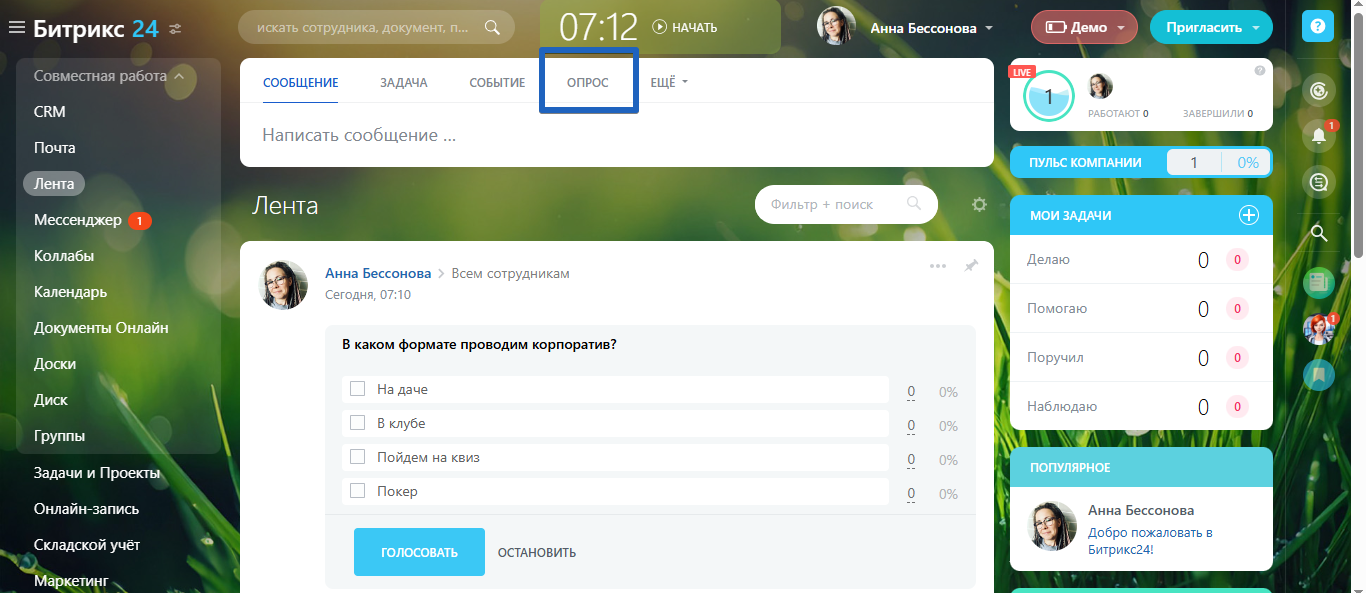The image size is (1366, 593).
Task: Open the hamburger main menu
Action: [16, 28]
